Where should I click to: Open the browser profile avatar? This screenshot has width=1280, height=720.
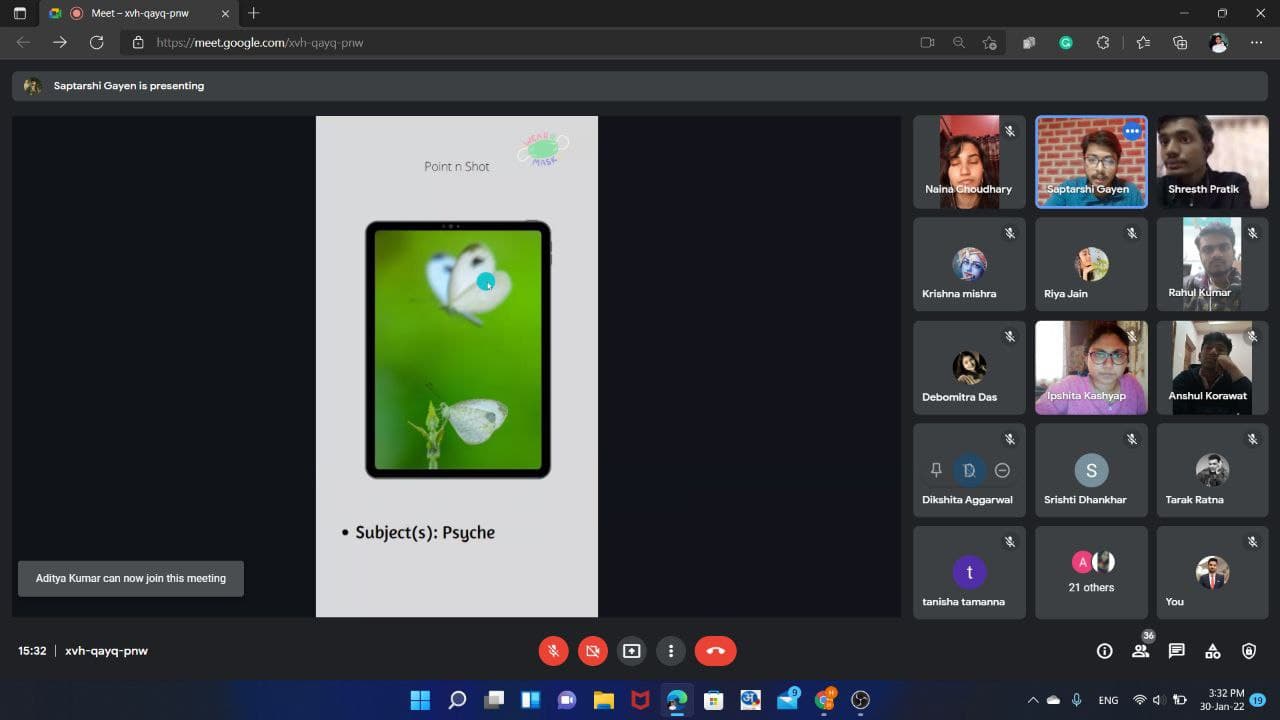[1218, 43]
